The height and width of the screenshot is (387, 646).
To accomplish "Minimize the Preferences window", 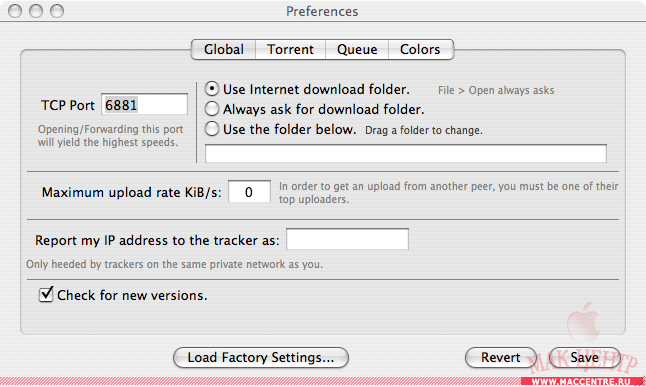I will pyautogui.click(x=36, y=11).
